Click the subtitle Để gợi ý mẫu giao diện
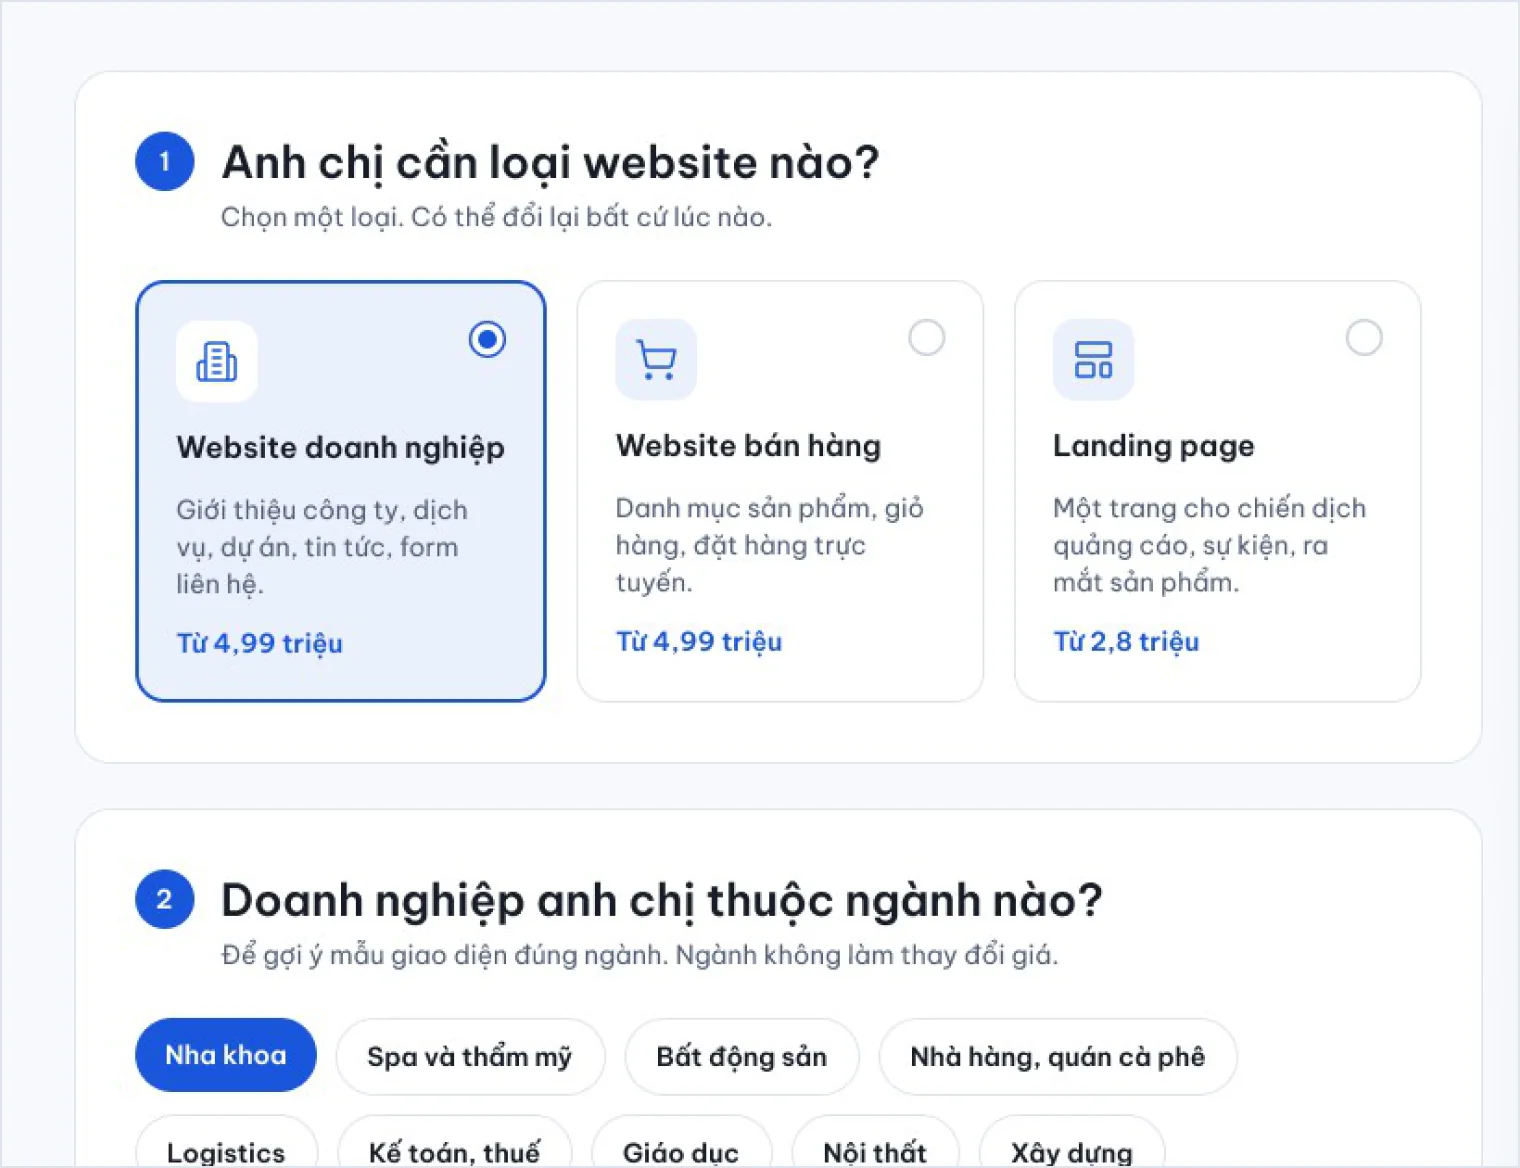The image size is (1520, 1168). 639,955
